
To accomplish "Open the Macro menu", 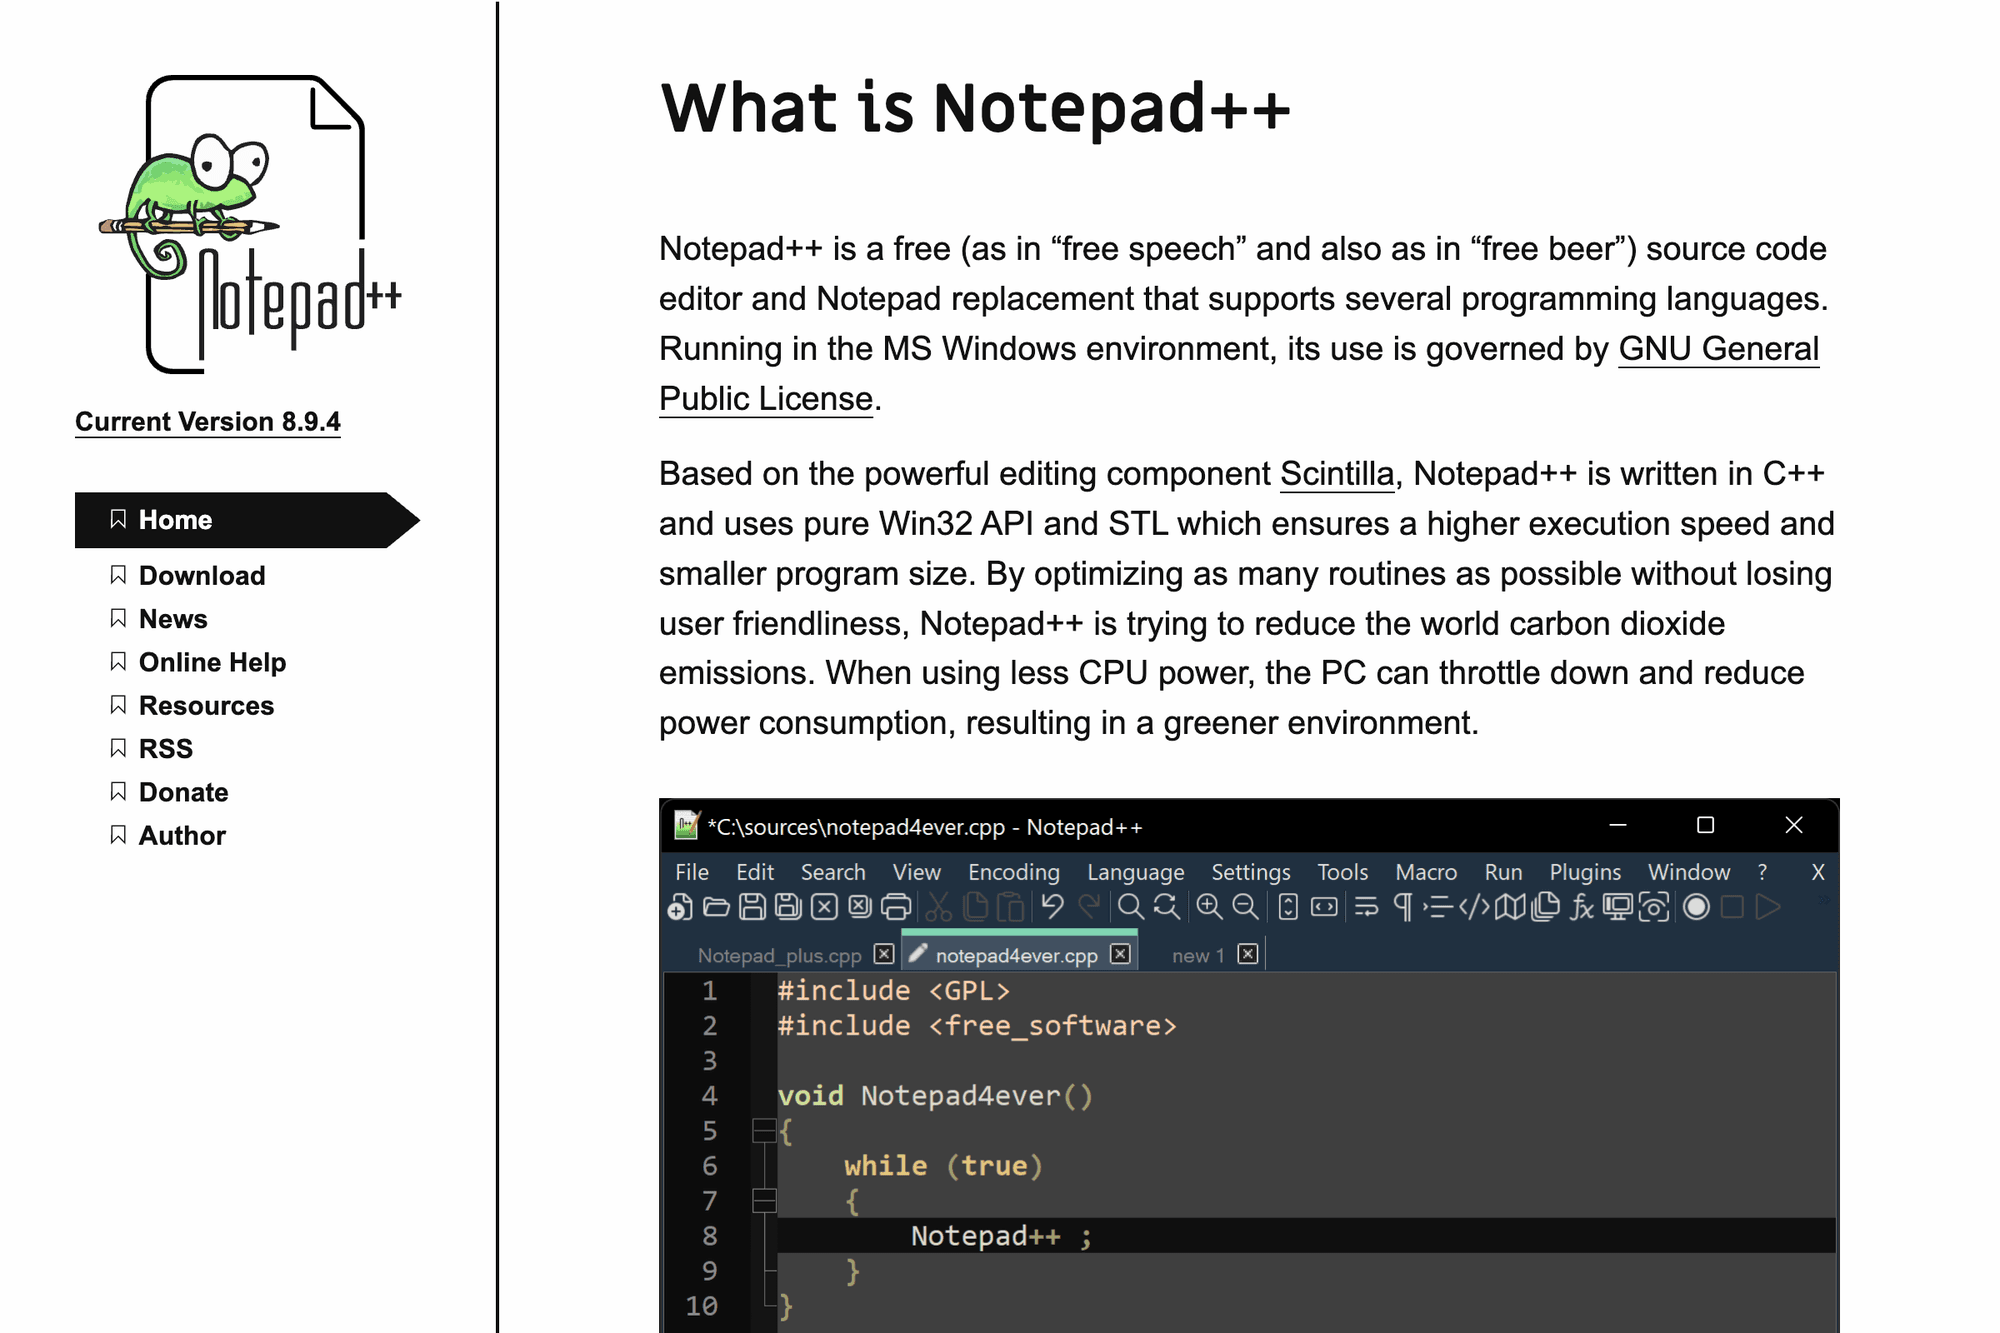I will (1426, 872).
